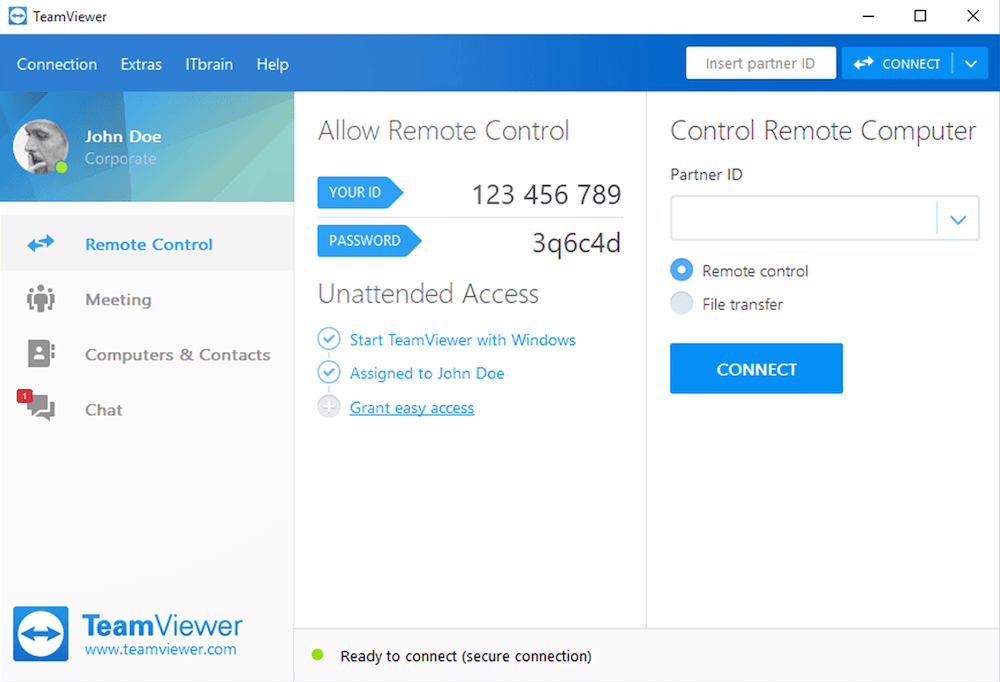Choose the File transfer radio option
The image size is (1000, 682).
click(x=682, y=304)
